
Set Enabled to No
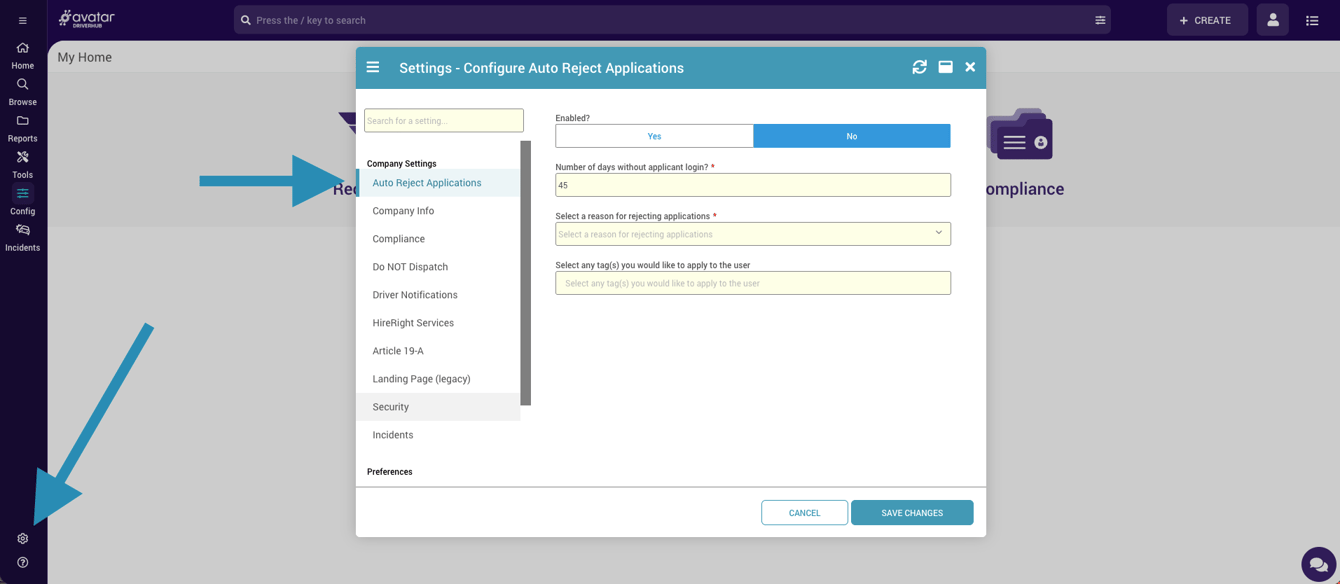point(852,136)
